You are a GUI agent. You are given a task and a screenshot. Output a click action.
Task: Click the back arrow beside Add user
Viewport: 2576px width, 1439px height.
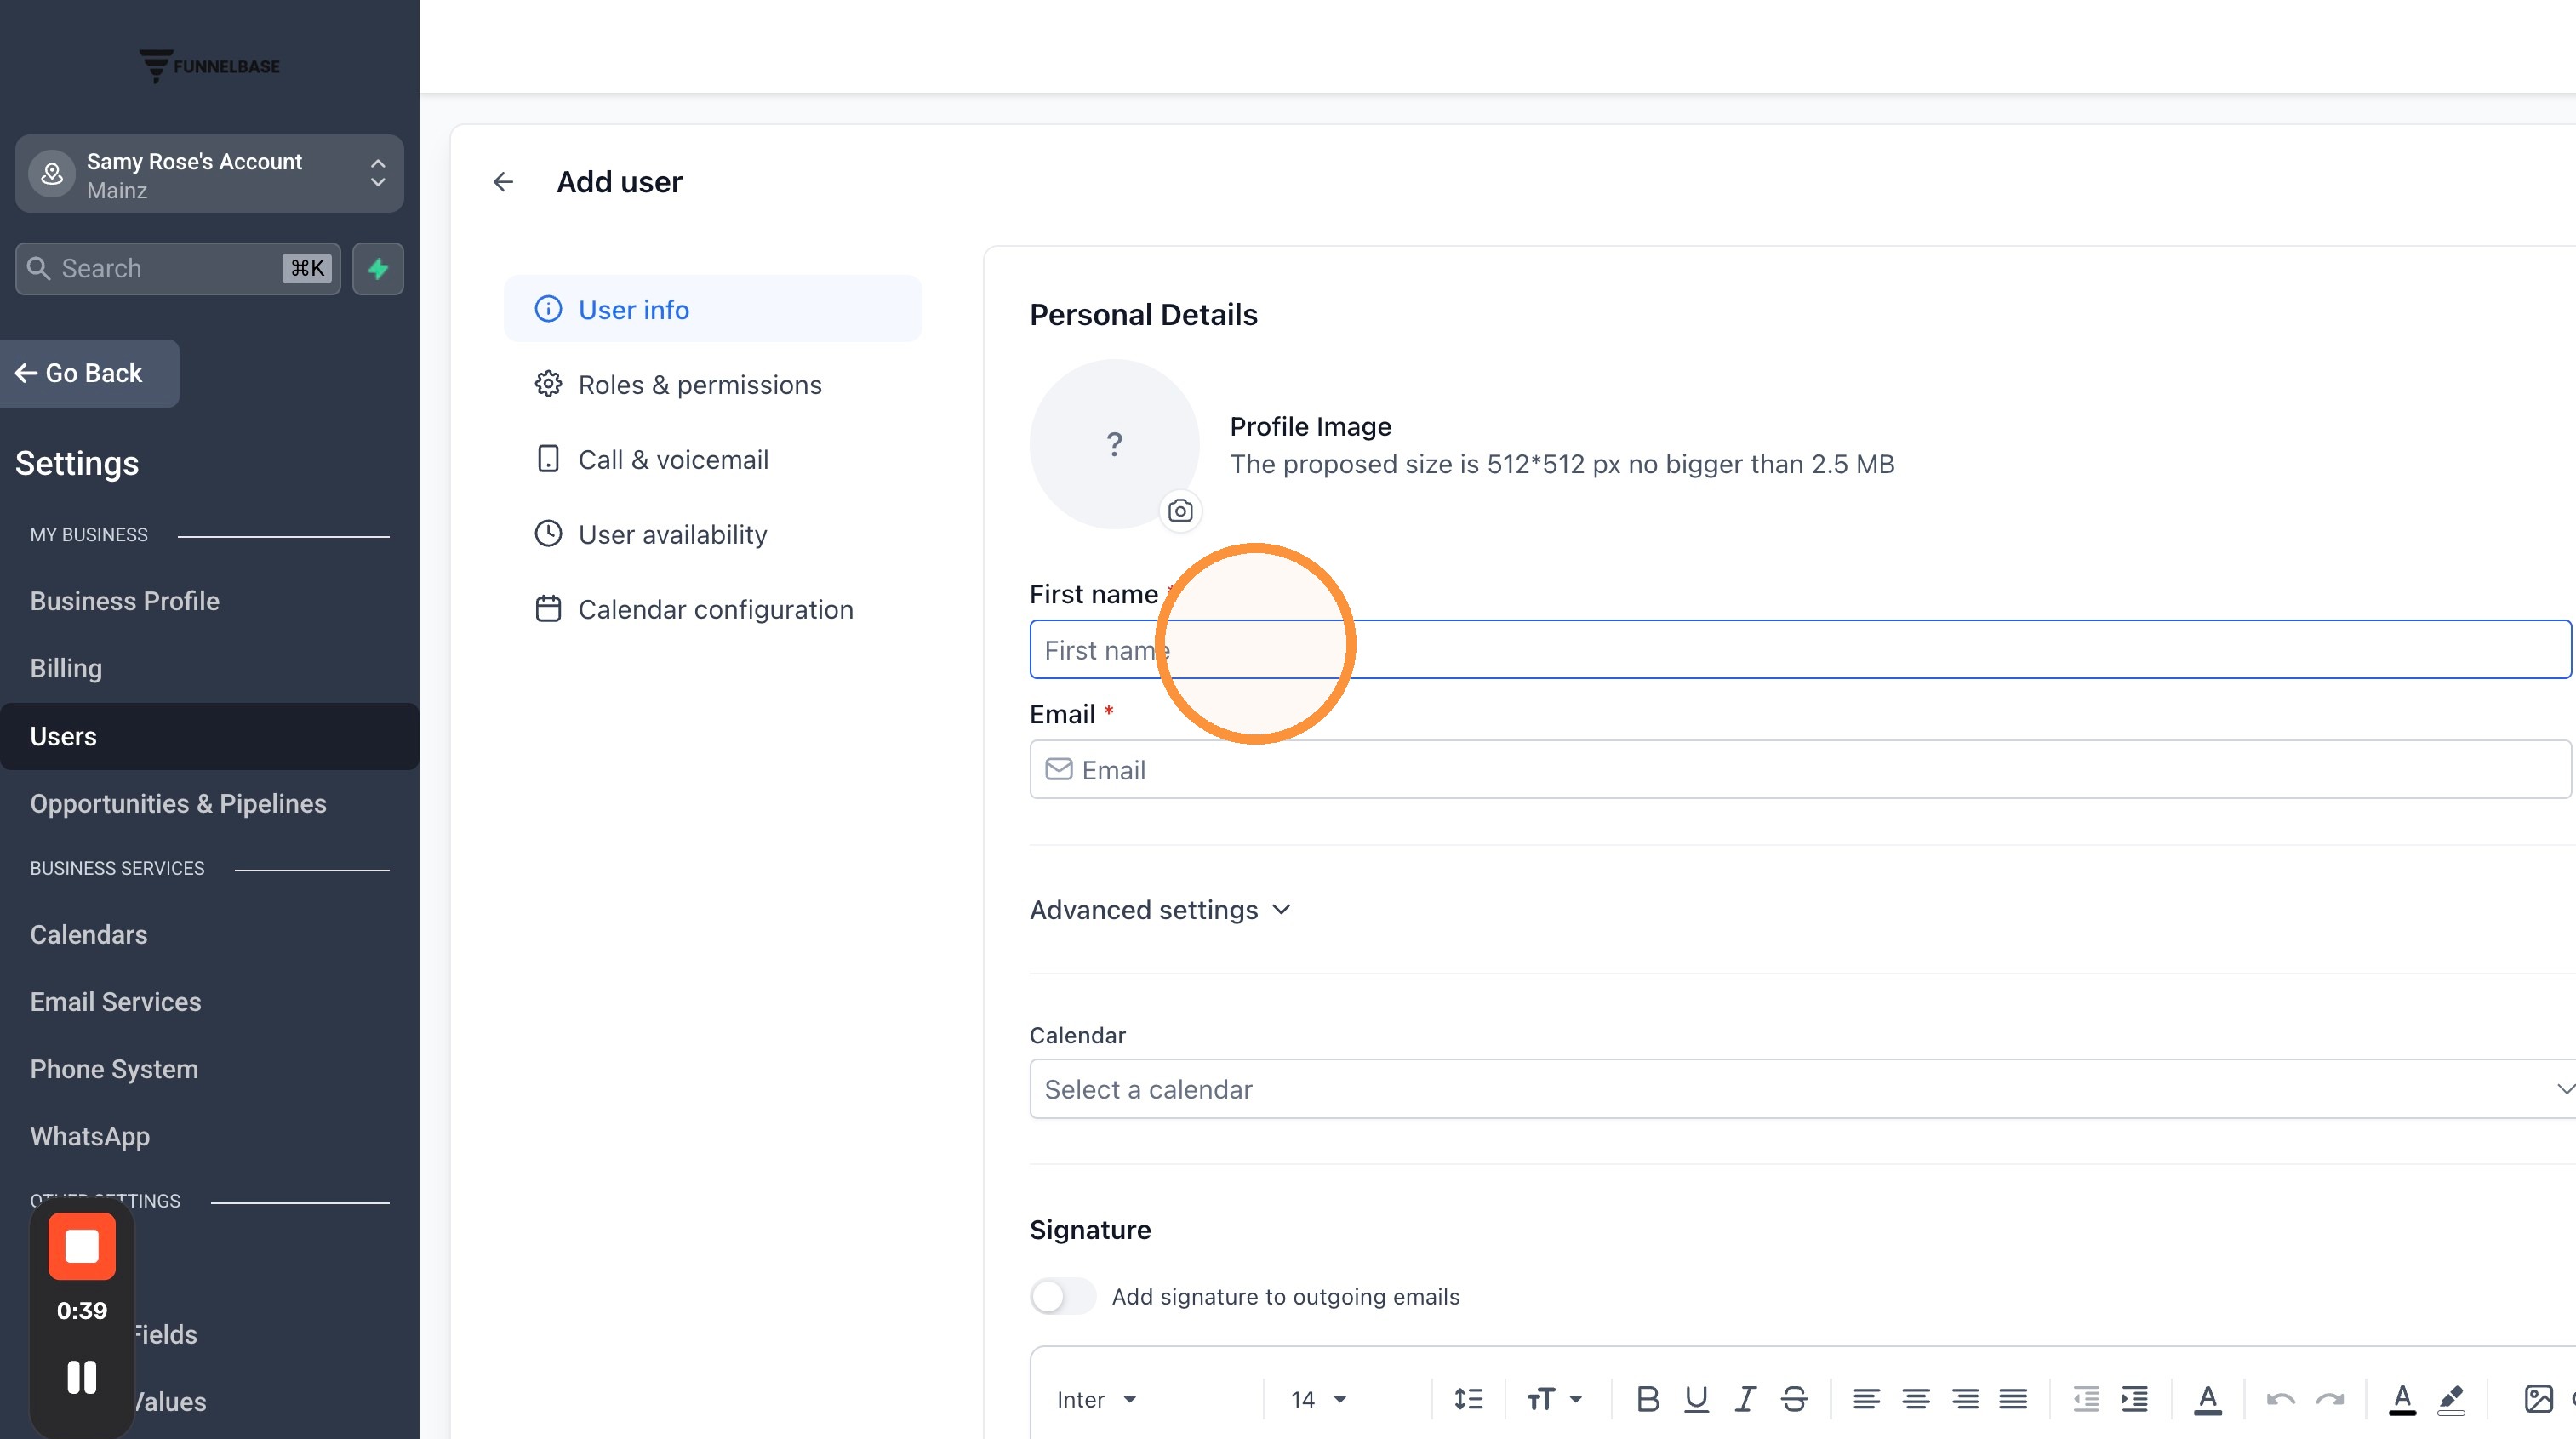point(503,181)
